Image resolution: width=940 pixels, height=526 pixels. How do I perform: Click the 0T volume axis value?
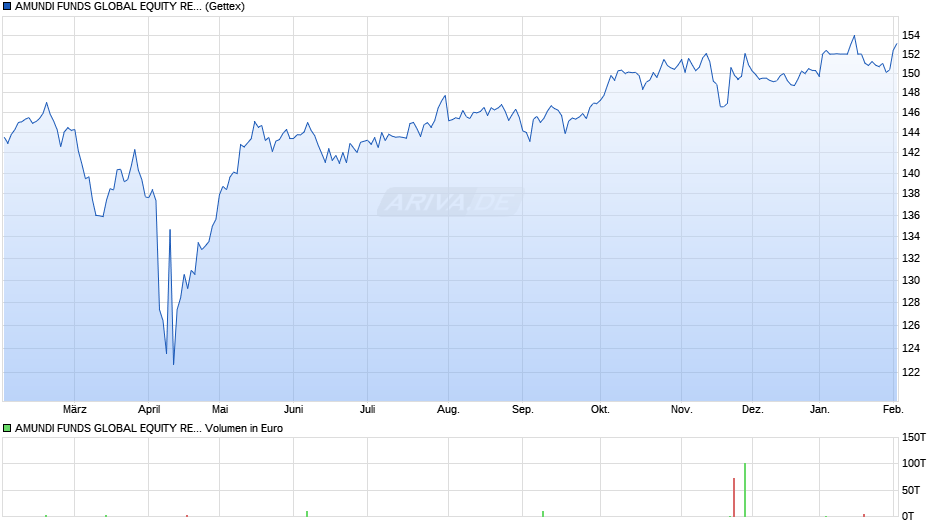point(908,516)
